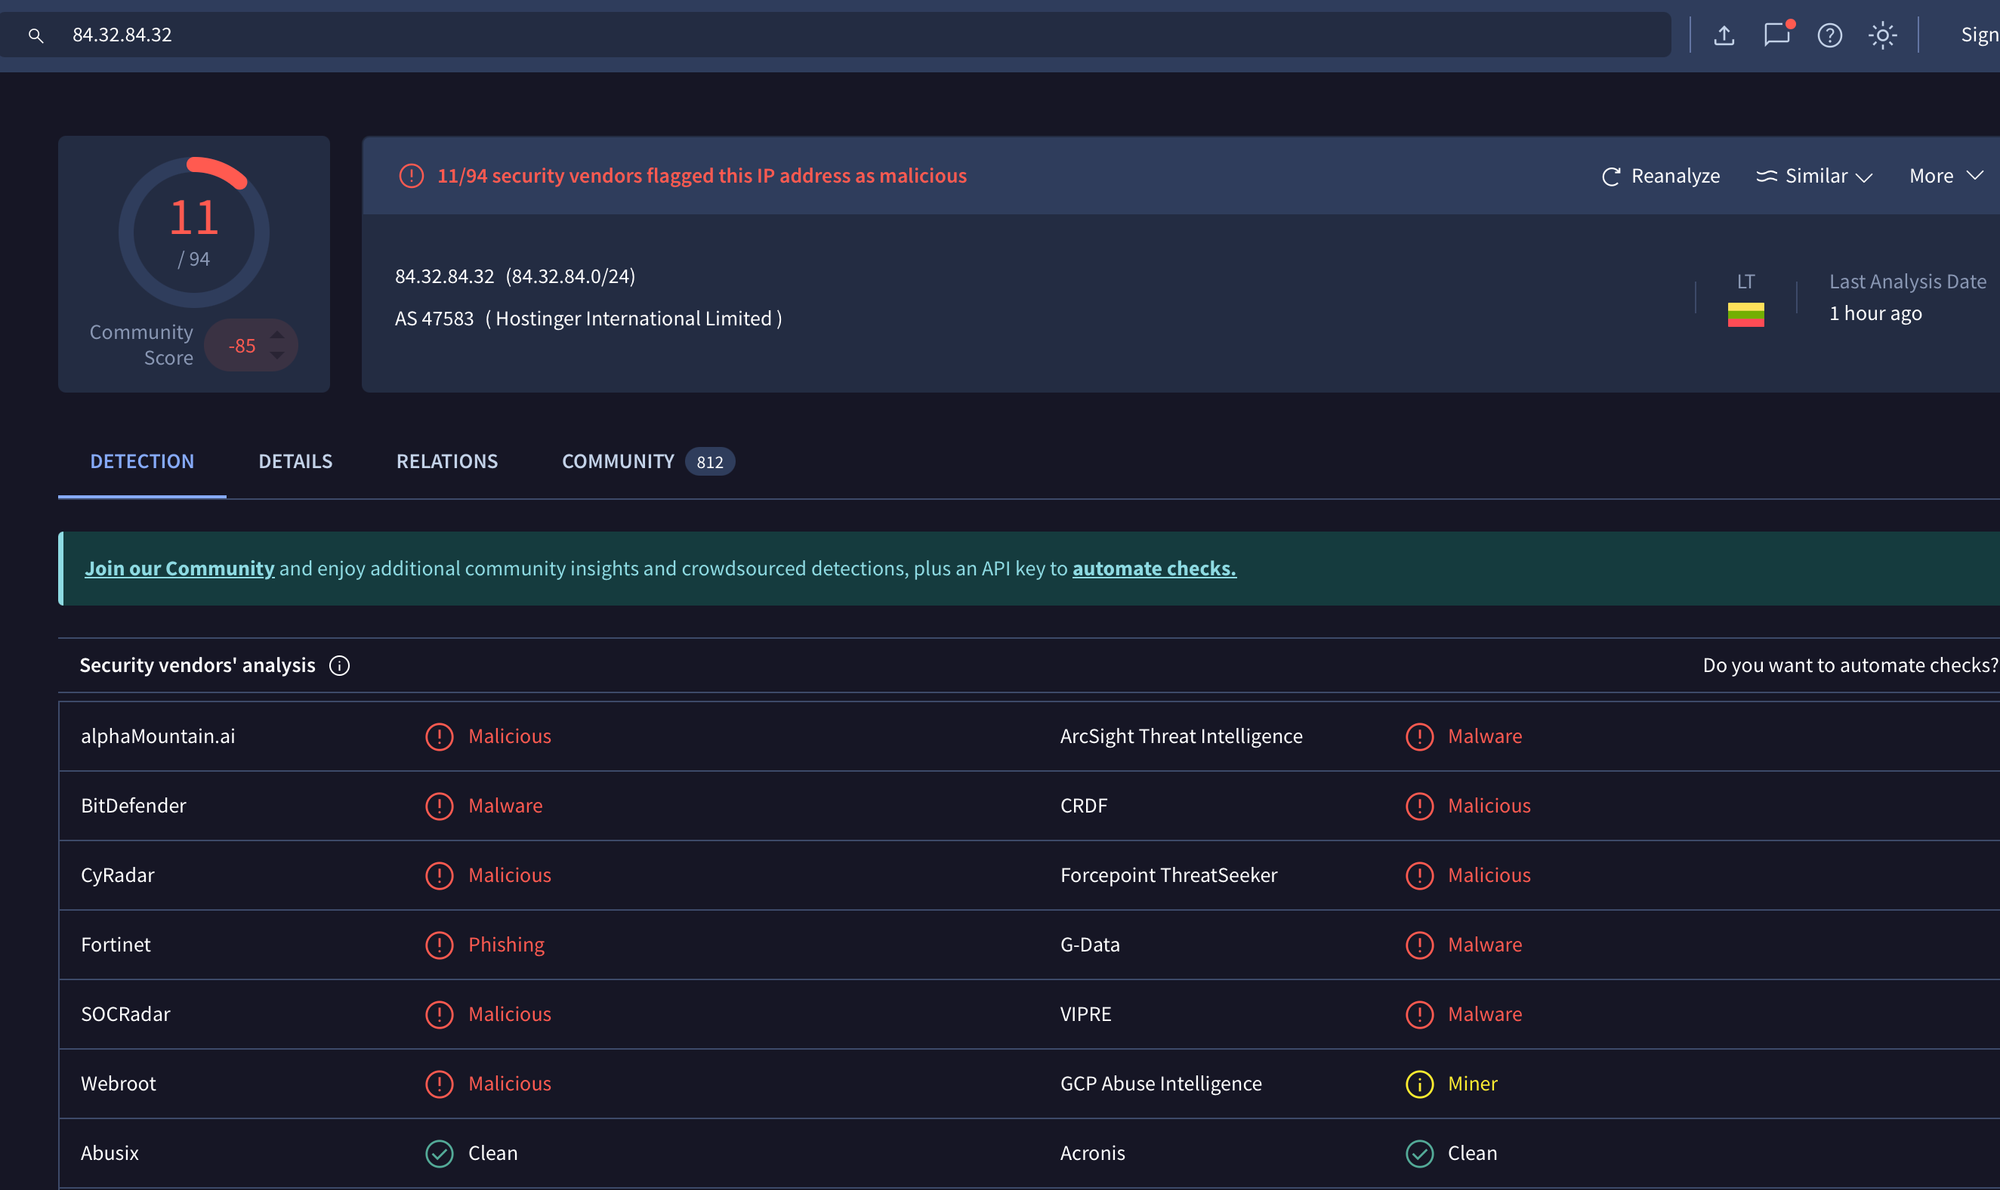
Task: Expand the More dropdown menu
Action: click(1946, 176)
